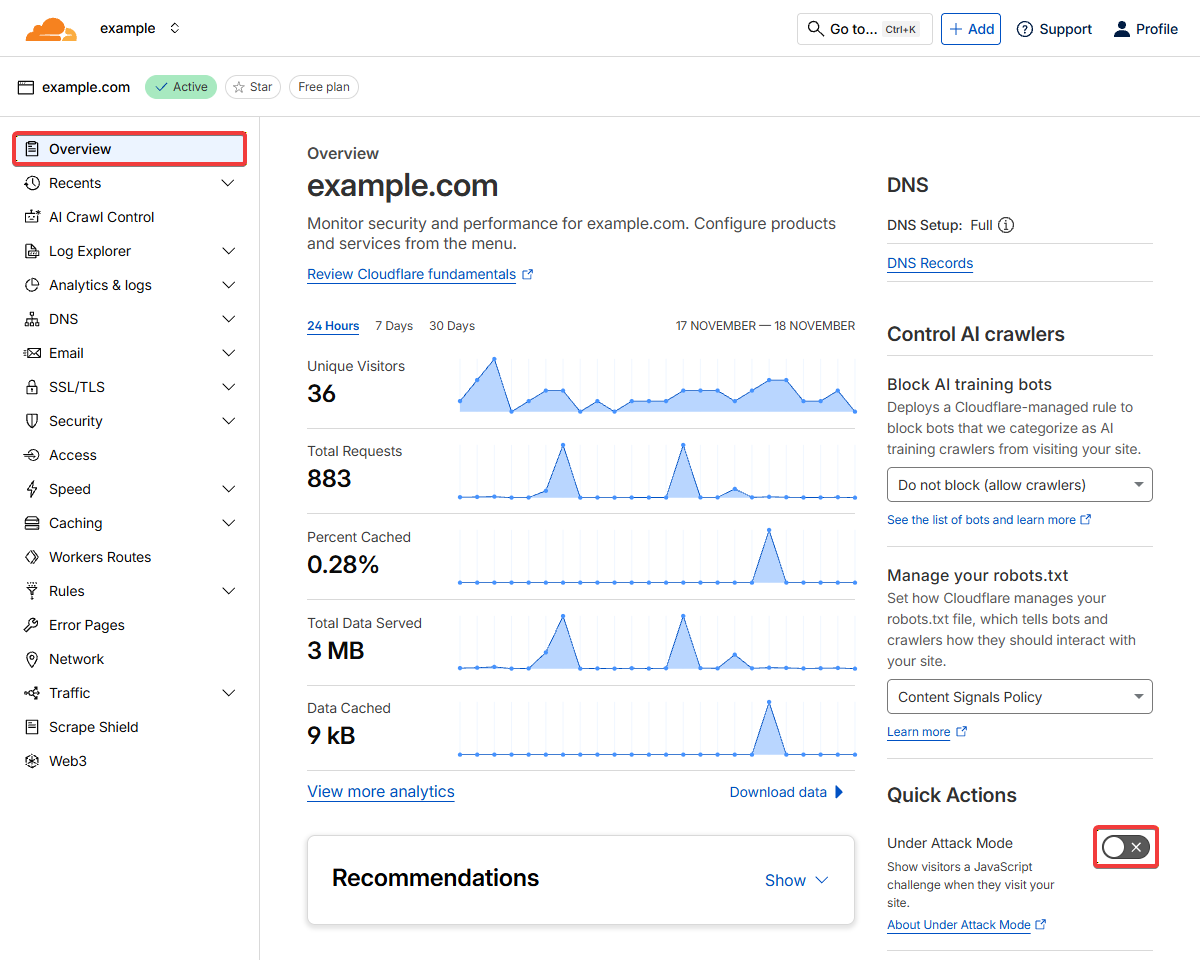
Task: Click the Error Pages wrench icon
Action: click(31, 625)
